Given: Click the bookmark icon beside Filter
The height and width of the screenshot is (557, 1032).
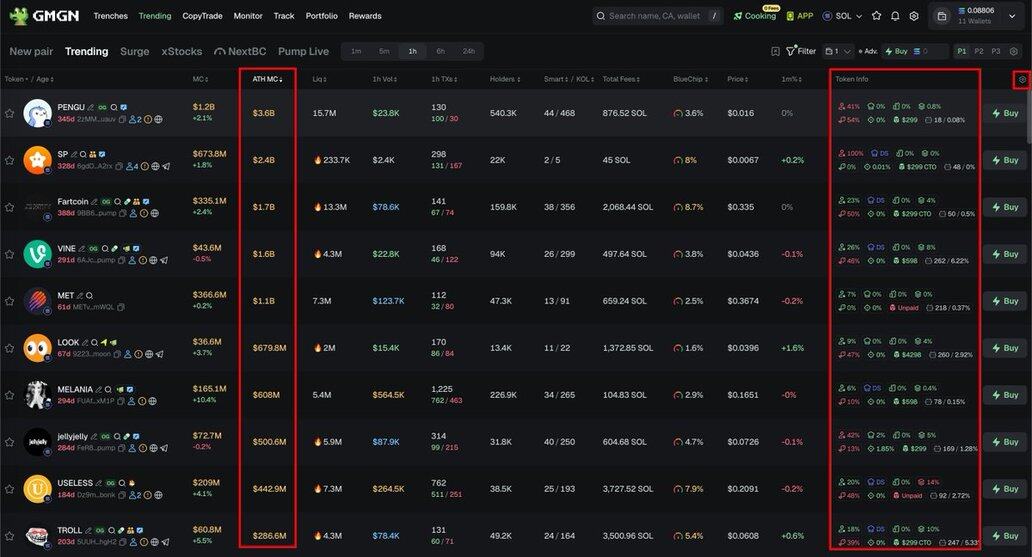Looking at the screenshot, I should click(x=775, y=51).
